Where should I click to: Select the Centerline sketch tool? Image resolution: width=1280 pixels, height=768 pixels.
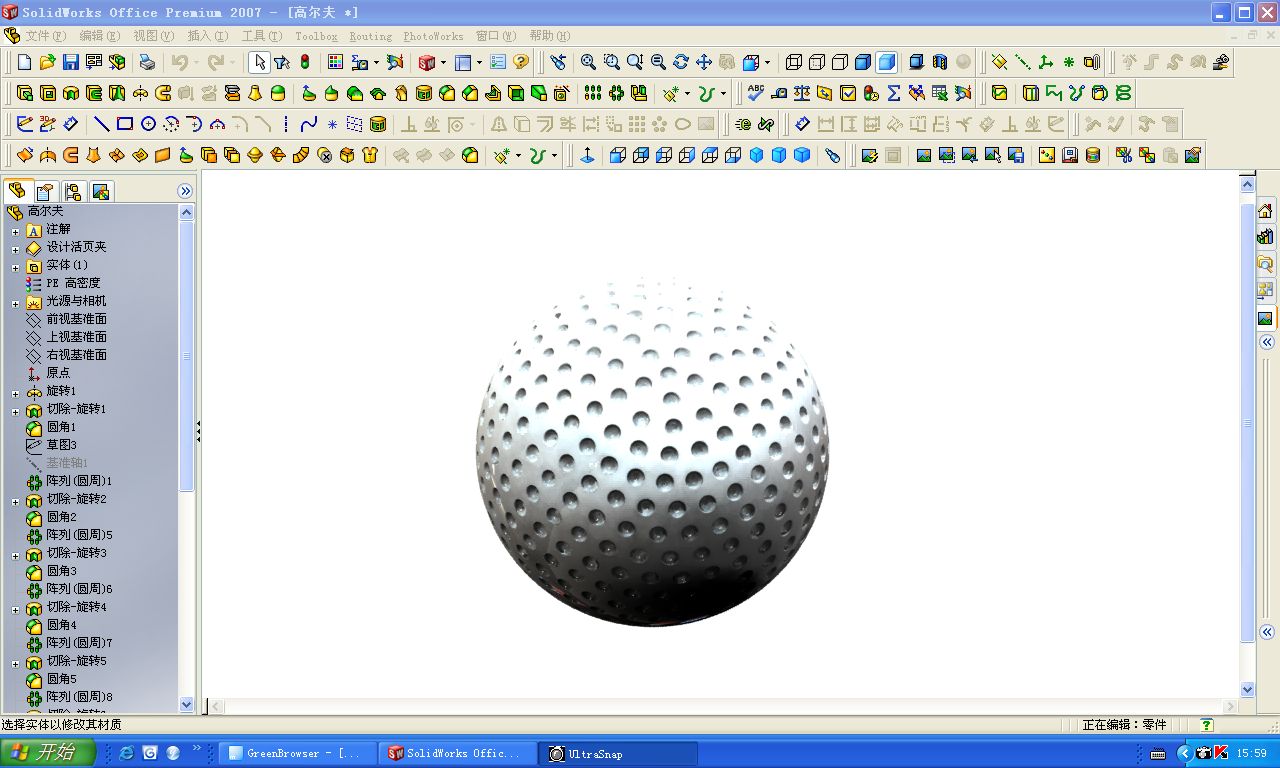point(286,125)
